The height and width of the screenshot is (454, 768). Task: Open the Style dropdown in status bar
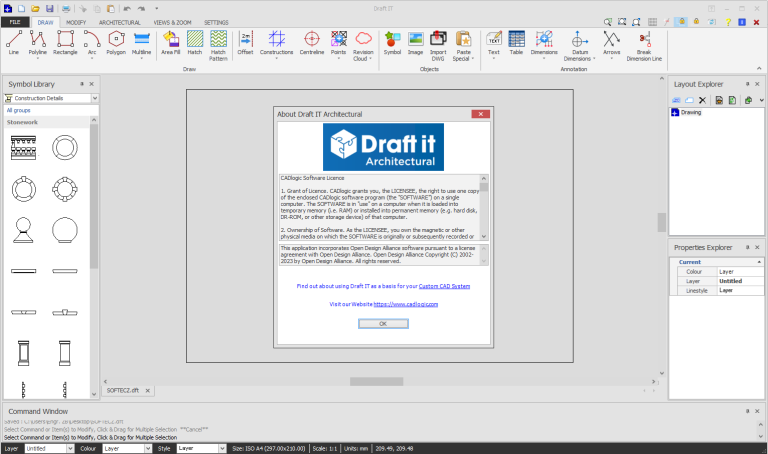(x=222, y=448)
